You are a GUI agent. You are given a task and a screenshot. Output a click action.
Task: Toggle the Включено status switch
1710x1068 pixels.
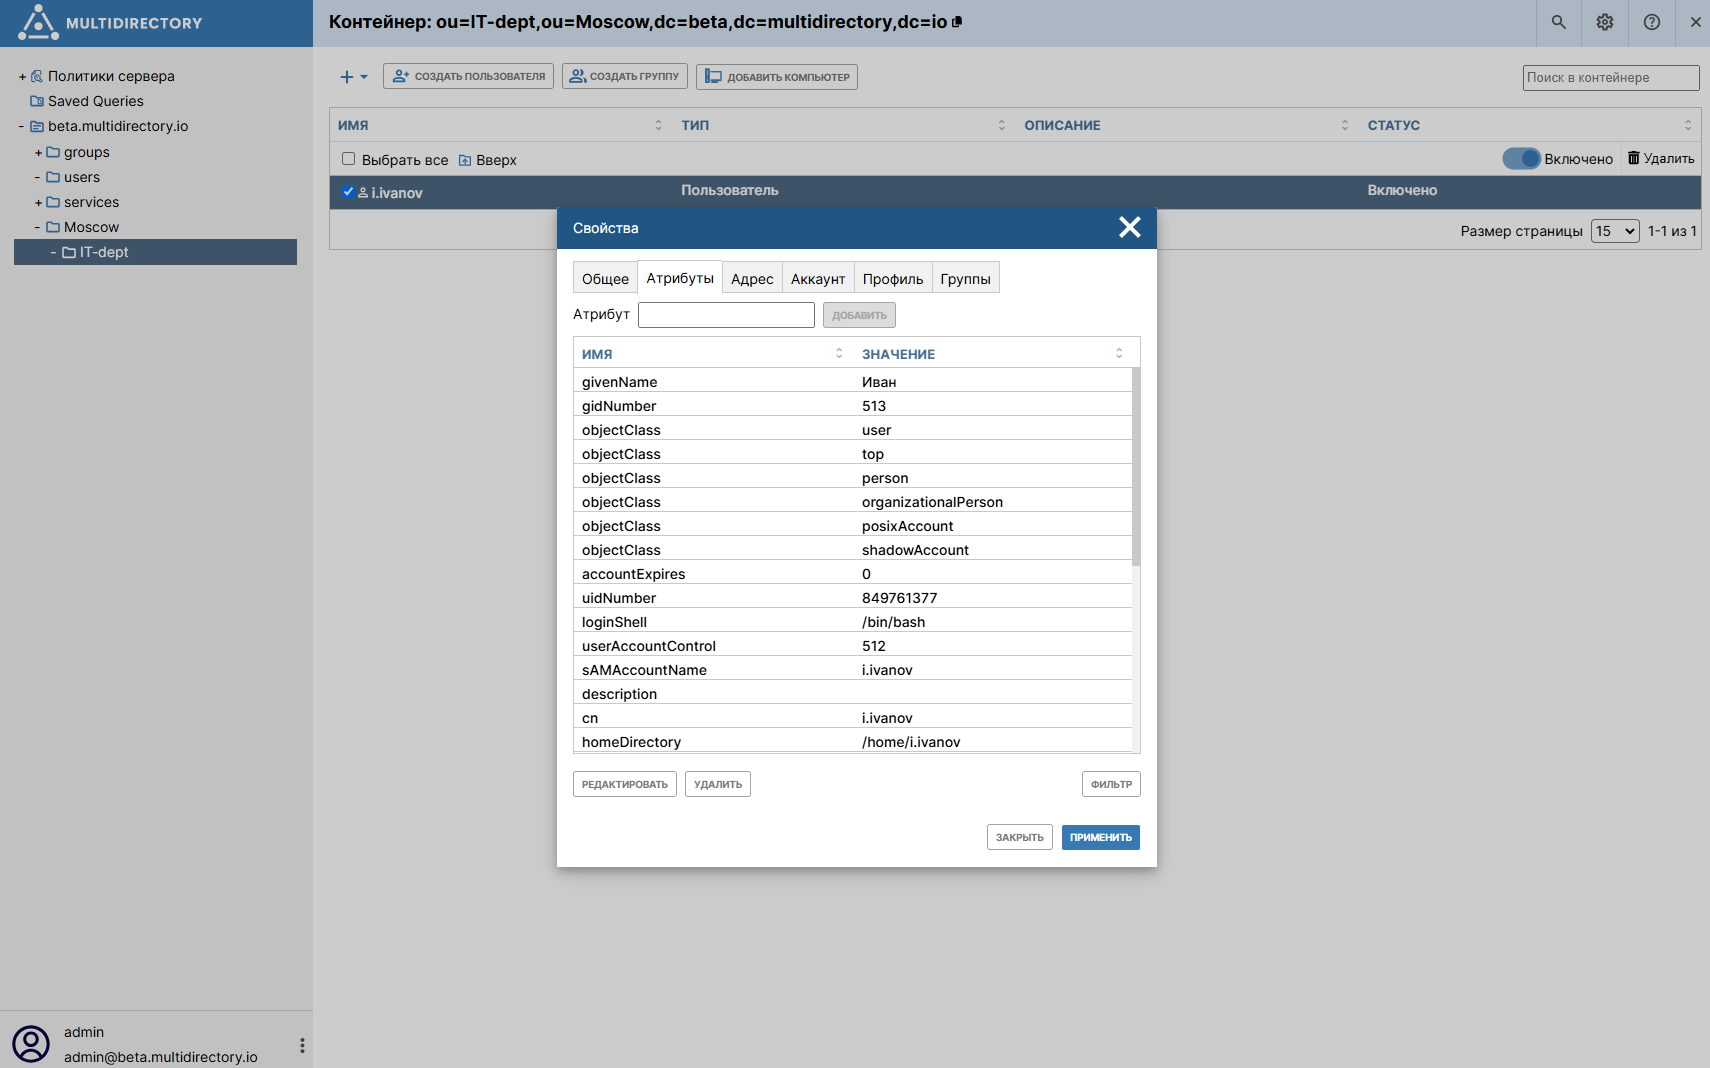(x=1521, y=159)
